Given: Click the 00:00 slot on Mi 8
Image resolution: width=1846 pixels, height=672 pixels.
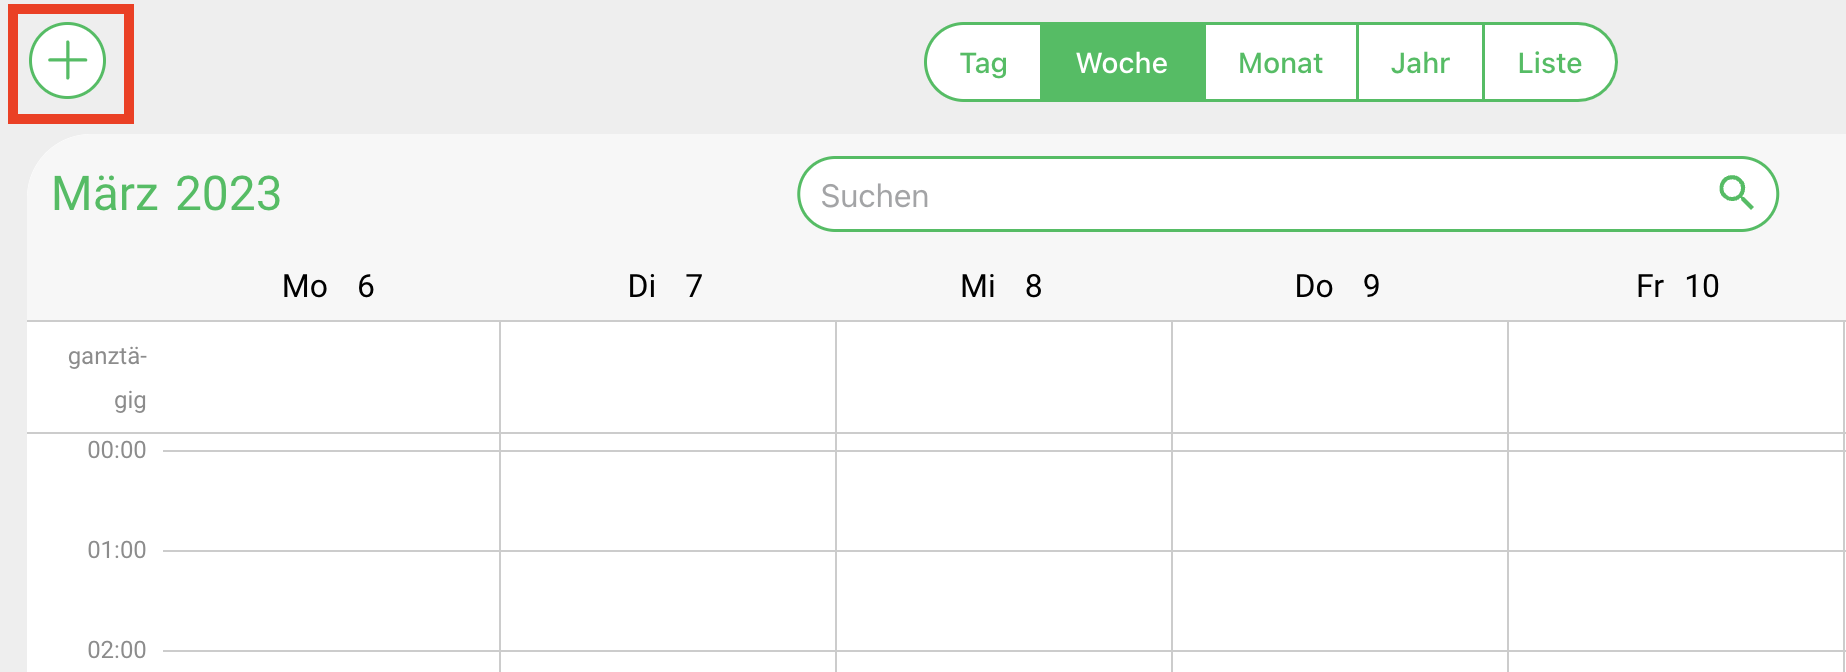Looking at the screenshot, I should click(x=1004, y=500).
